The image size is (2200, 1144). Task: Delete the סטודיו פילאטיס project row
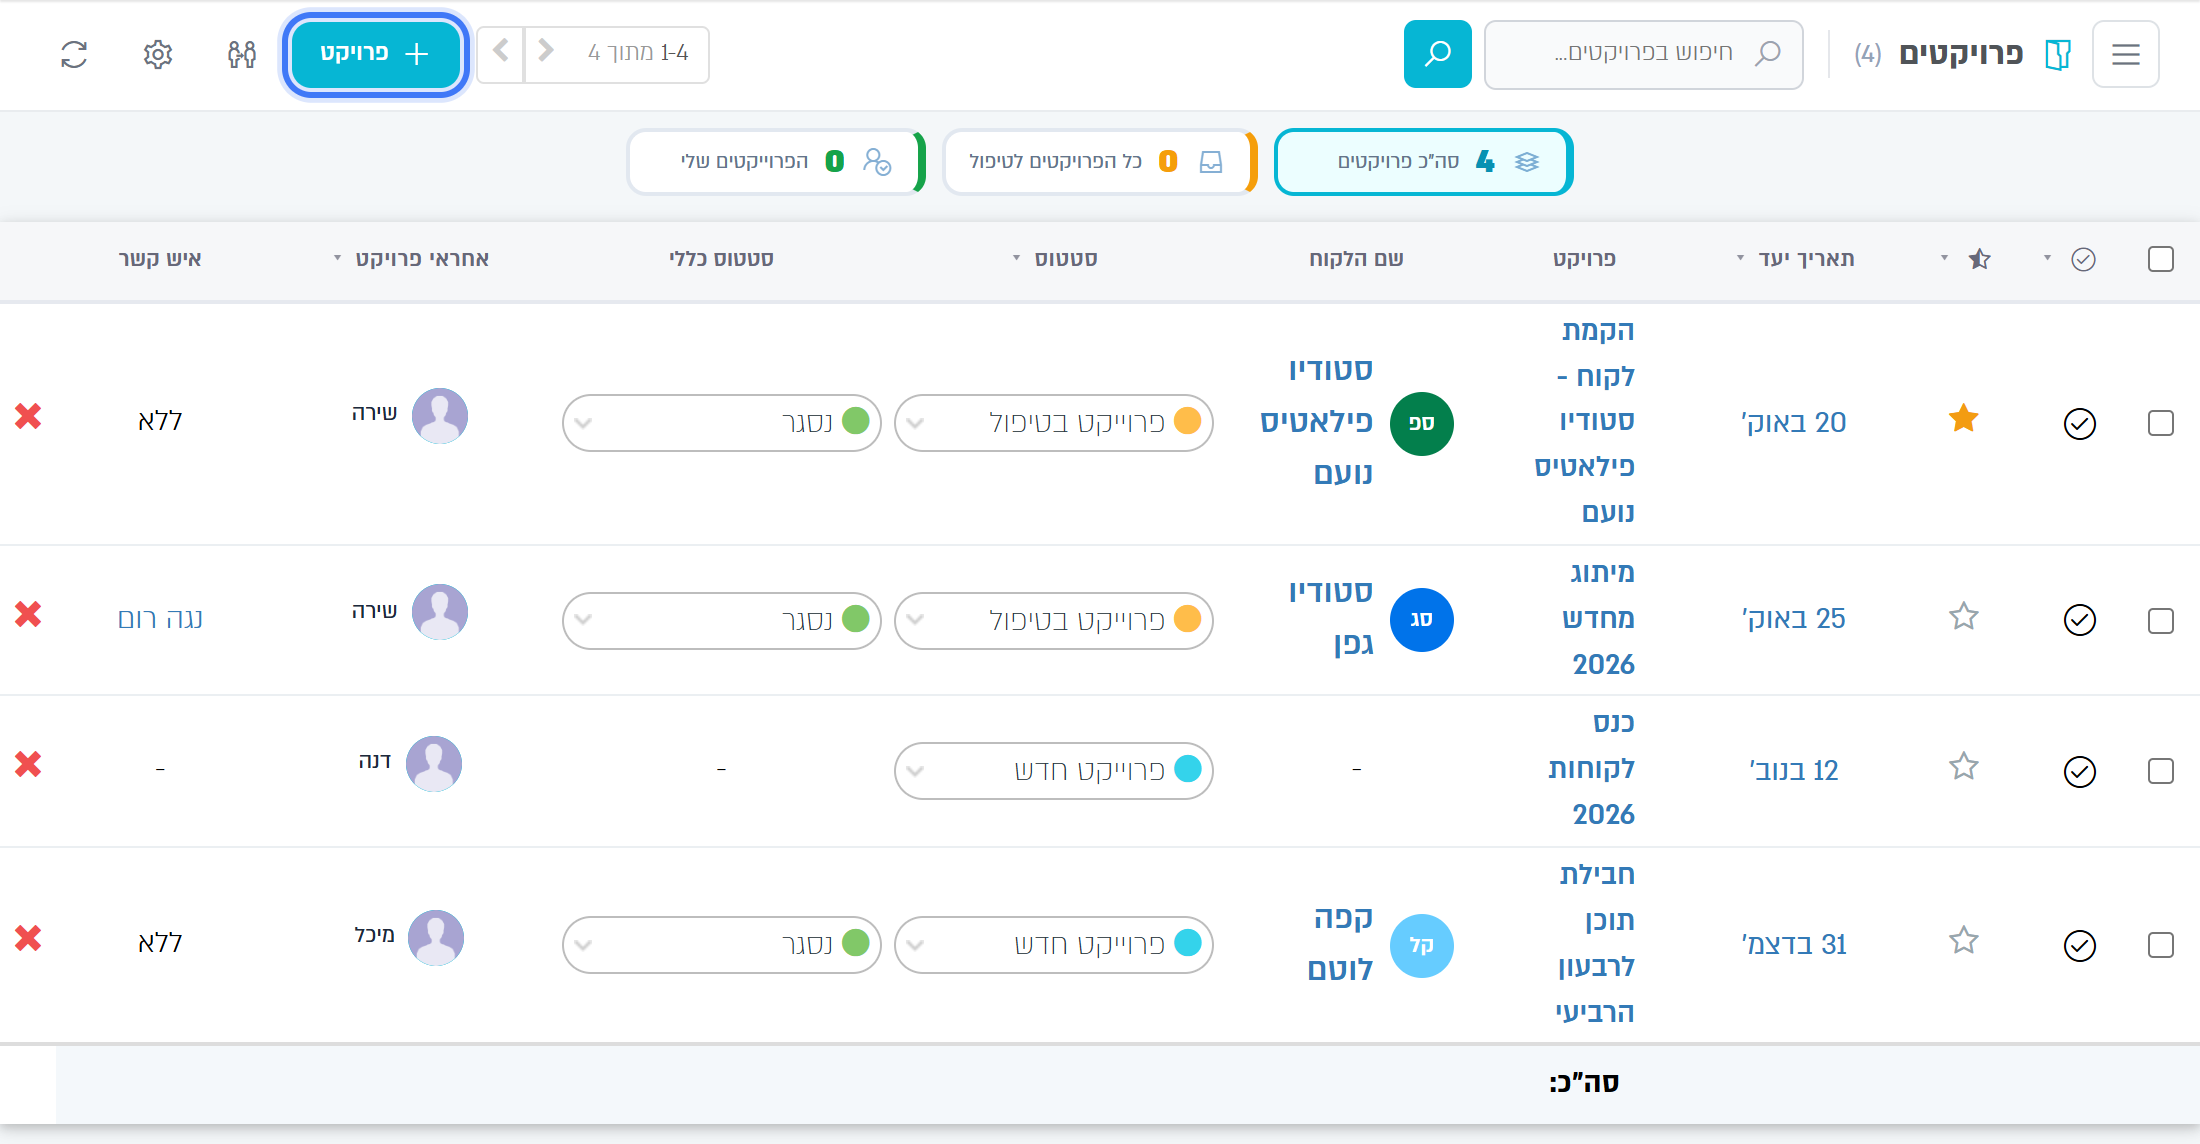point(28,416)
